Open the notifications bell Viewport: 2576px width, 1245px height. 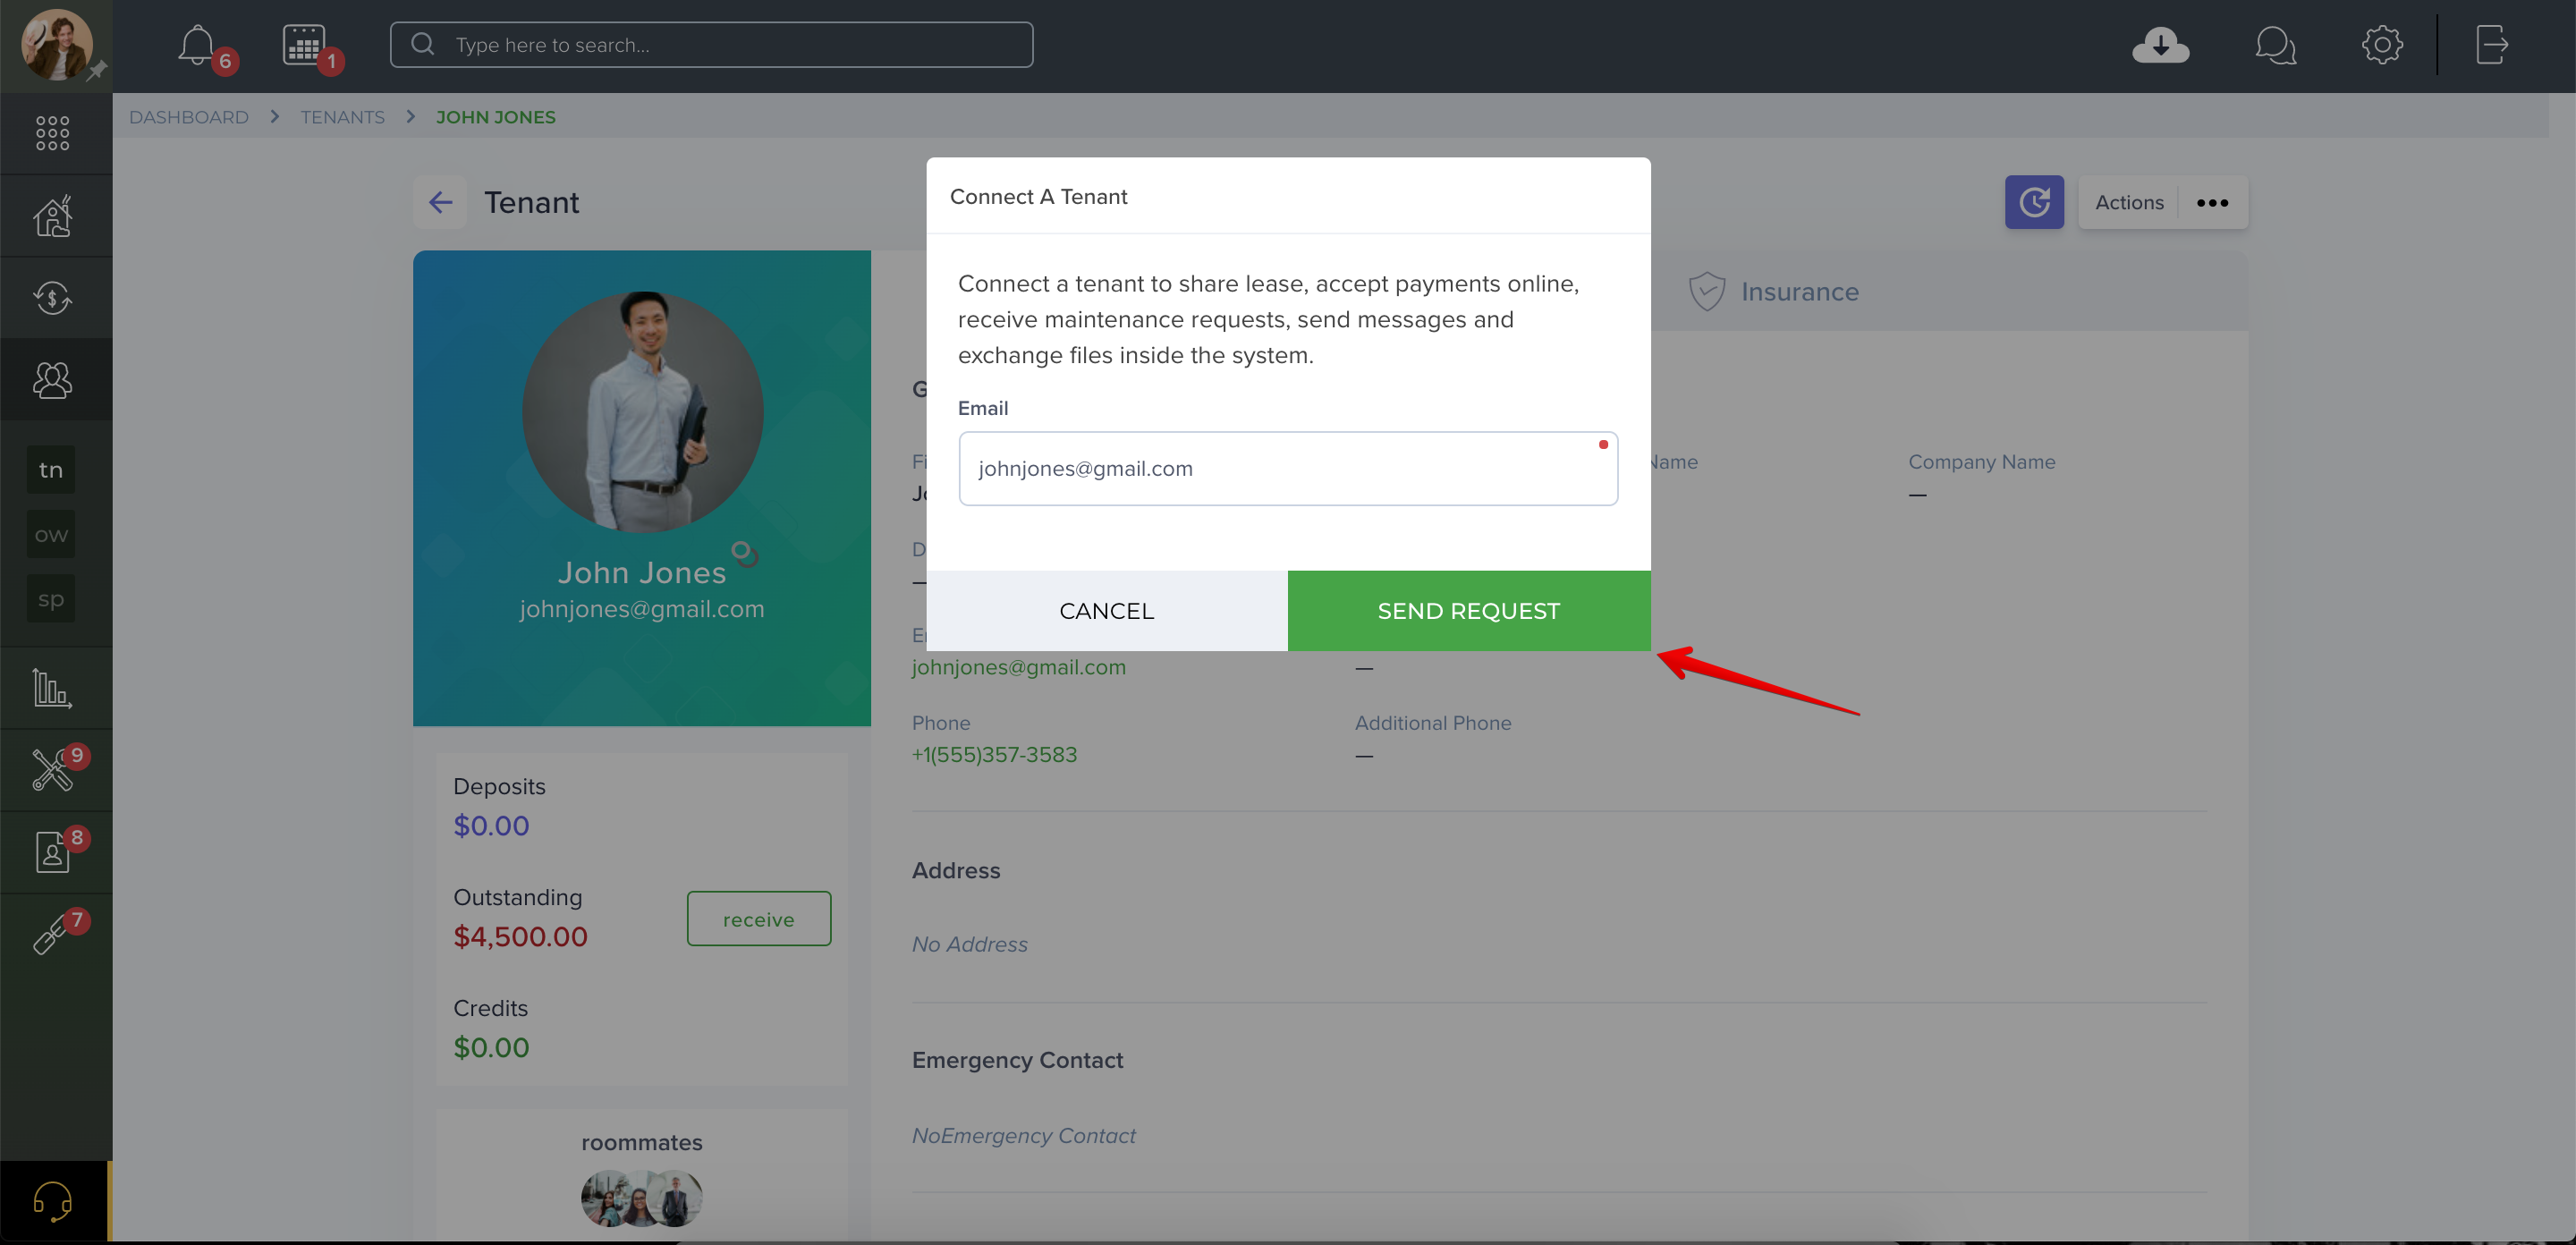coord(197,45)
